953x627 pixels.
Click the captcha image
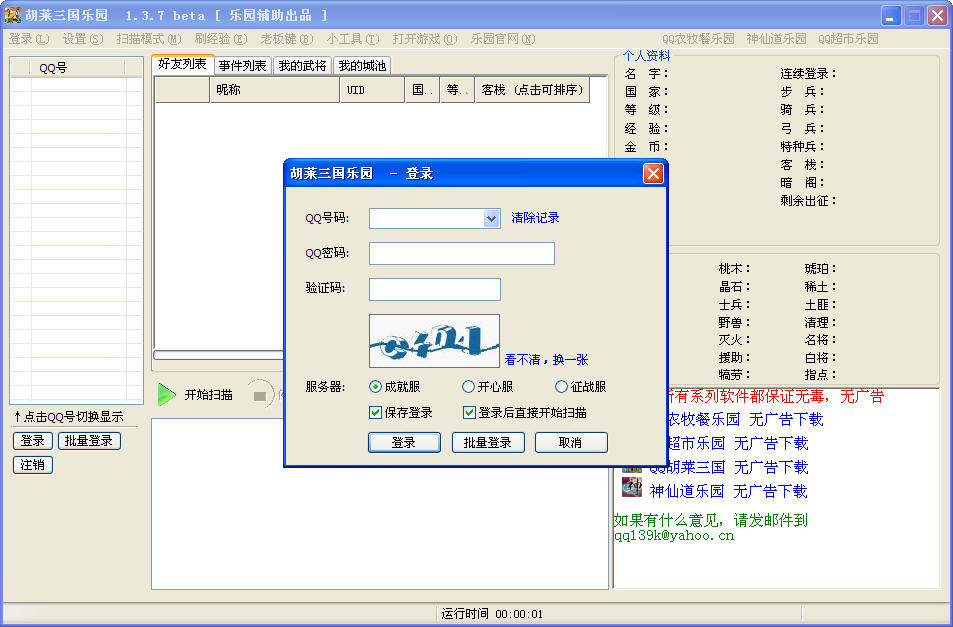pos(435,341)
